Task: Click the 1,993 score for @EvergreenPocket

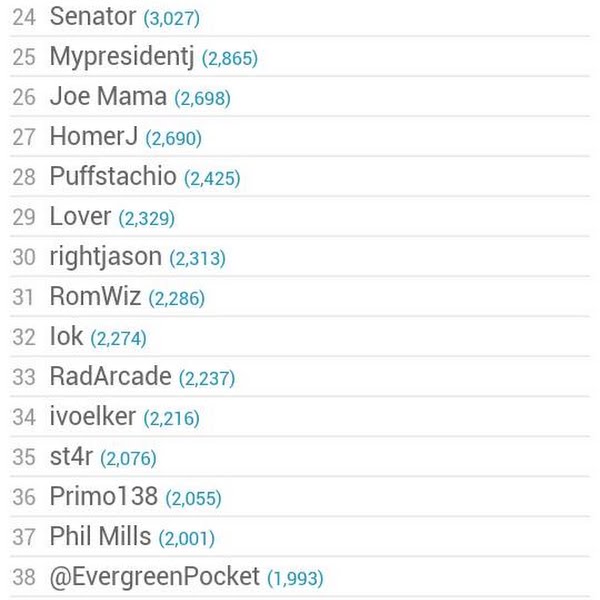Action: pyautogui.click(x=295, y=578)
